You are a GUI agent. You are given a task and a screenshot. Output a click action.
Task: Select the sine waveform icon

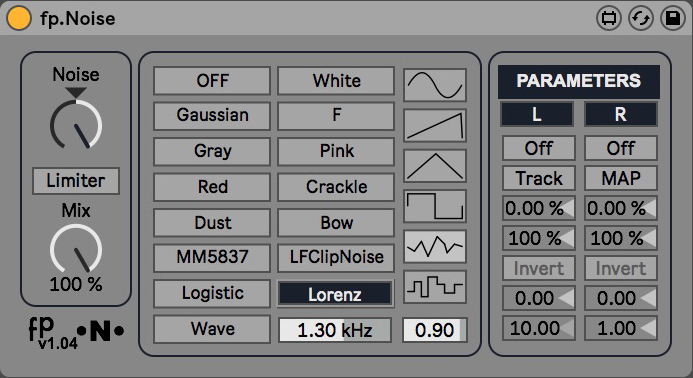click(x=435, y=85)
